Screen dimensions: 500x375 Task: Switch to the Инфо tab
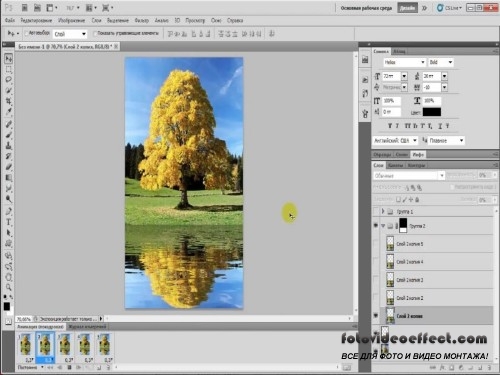418,155
